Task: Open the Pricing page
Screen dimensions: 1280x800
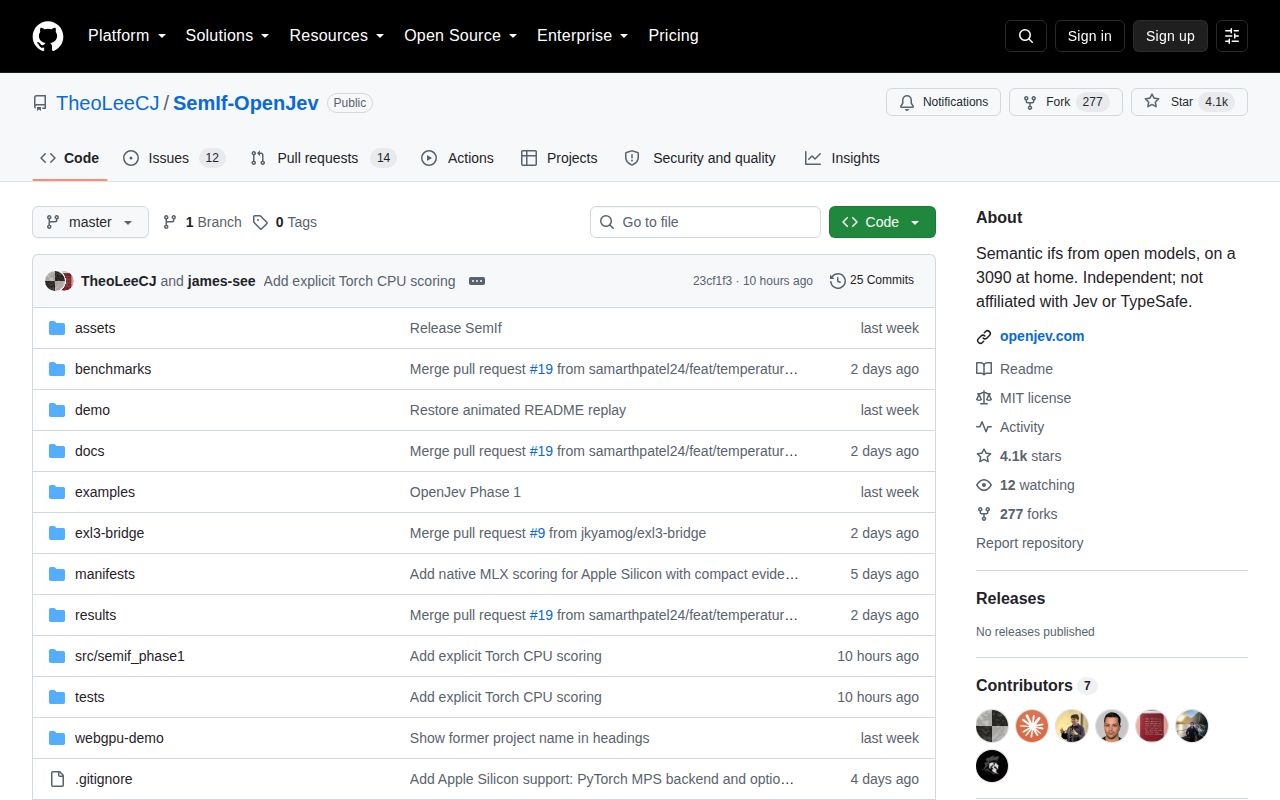Action: (x=673, y=36)
